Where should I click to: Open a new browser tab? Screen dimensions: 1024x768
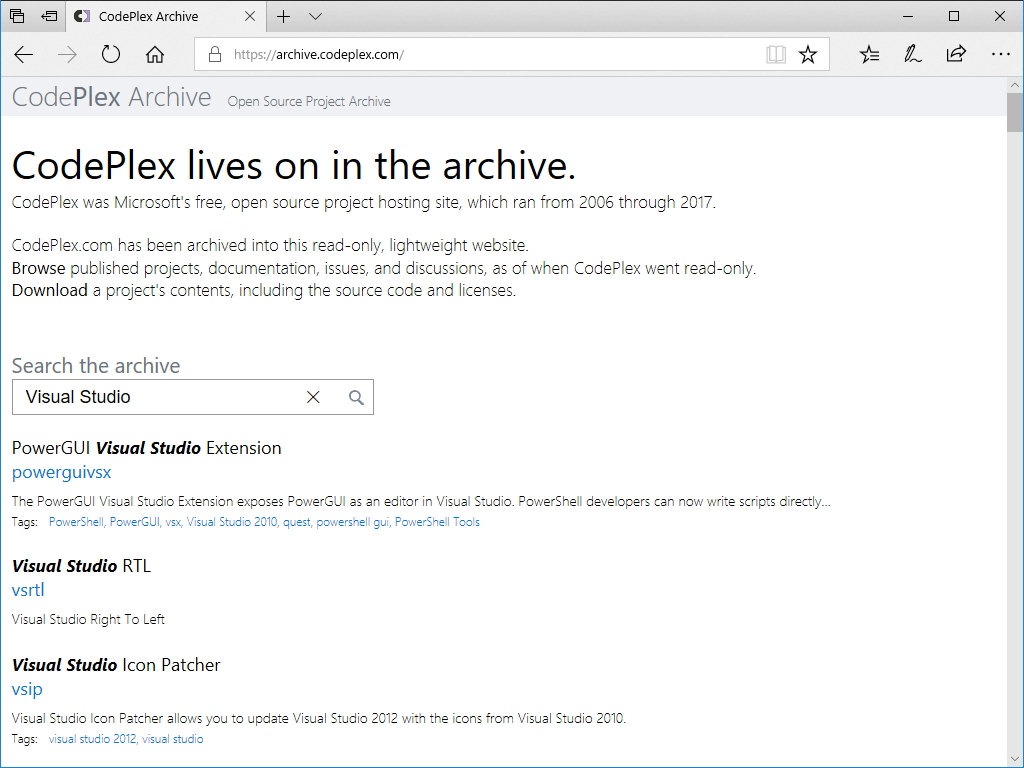(x=285, y=17)
